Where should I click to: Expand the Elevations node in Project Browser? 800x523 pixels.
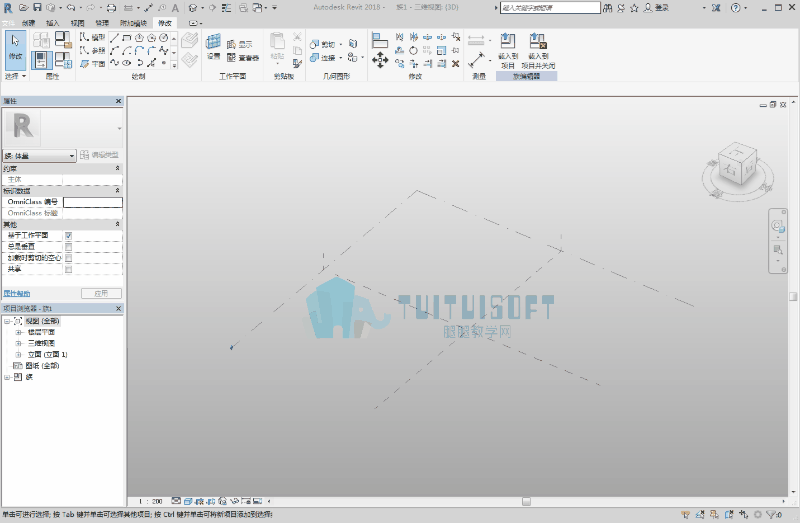[18, 354]
